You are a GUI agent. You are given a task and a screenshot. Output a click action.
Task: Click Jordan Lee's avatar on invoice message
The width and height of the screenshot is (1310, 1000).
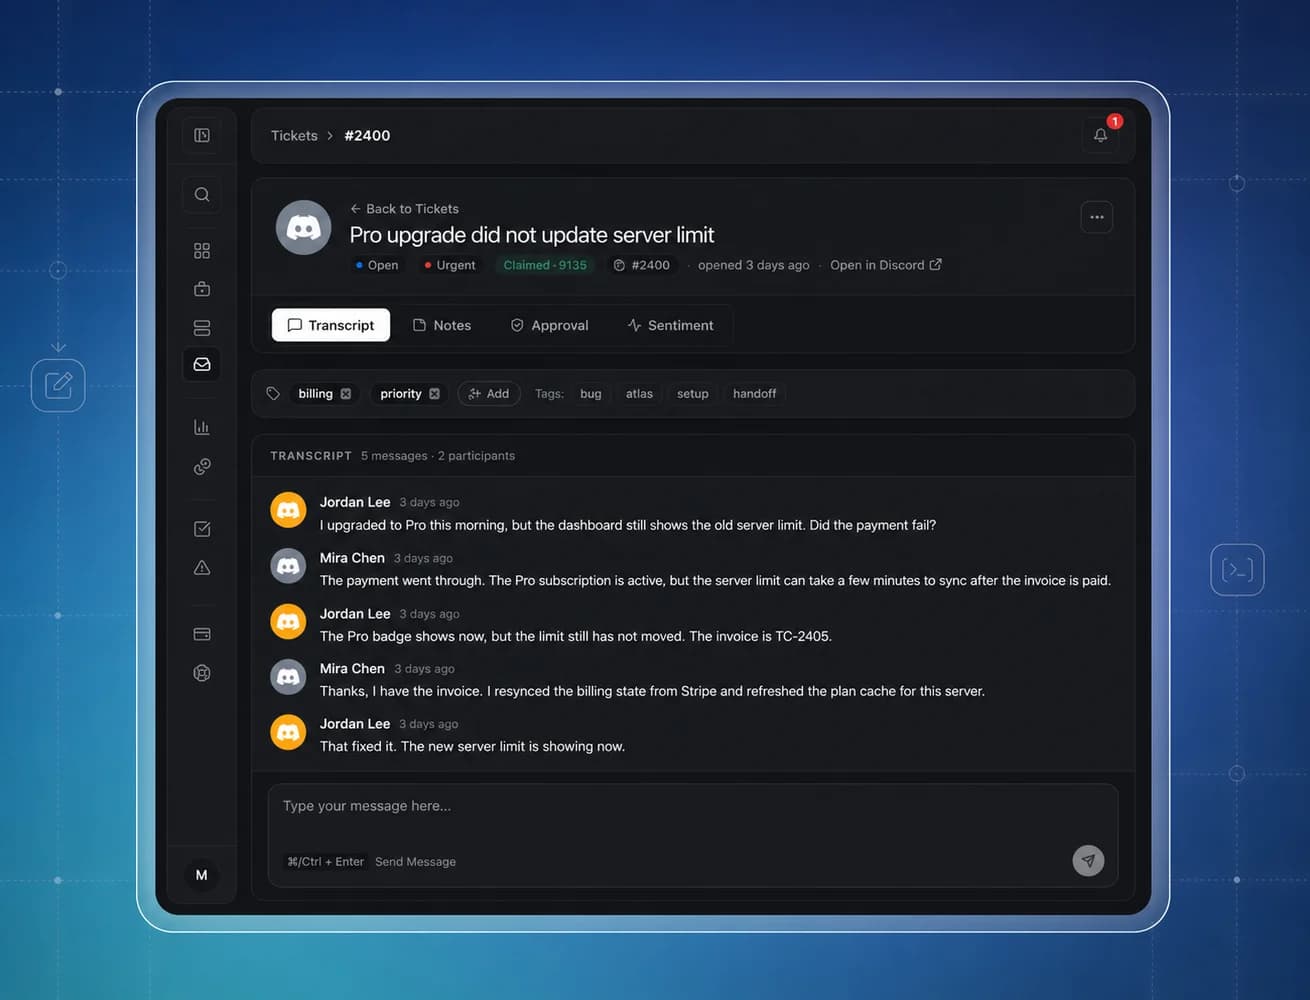pyautogui.click(x=288, y=621)
